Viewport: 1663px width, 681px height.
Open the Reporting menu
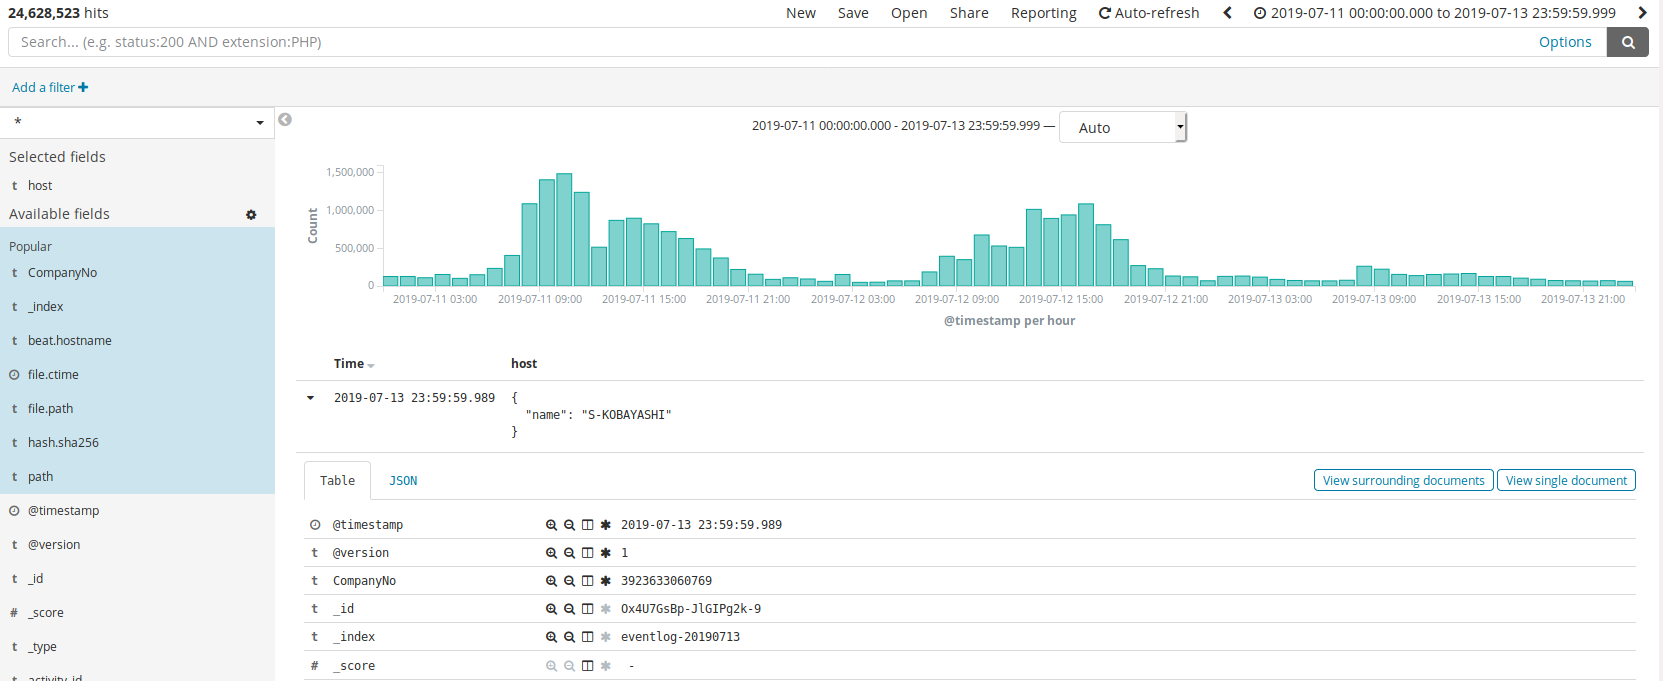click(1044, 13)
